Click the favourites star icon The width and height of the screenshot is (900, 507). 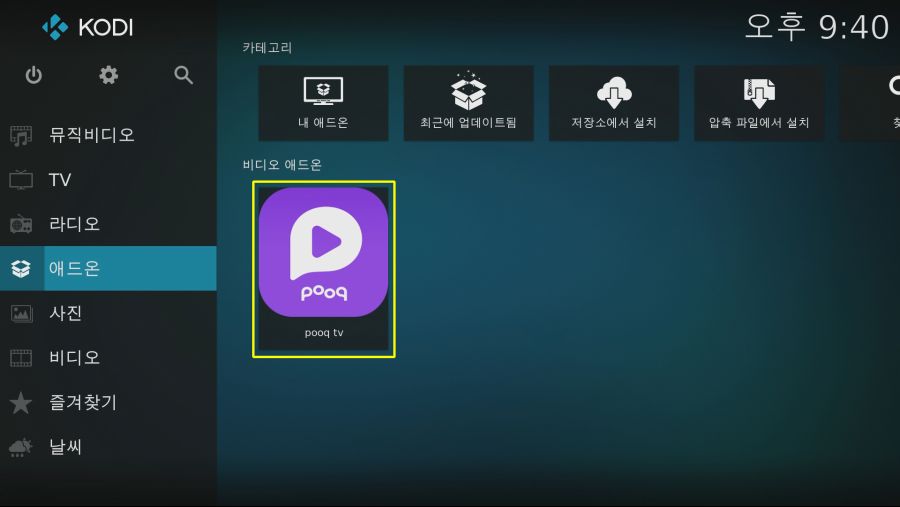pyautogui.click(x=21, y=402)
